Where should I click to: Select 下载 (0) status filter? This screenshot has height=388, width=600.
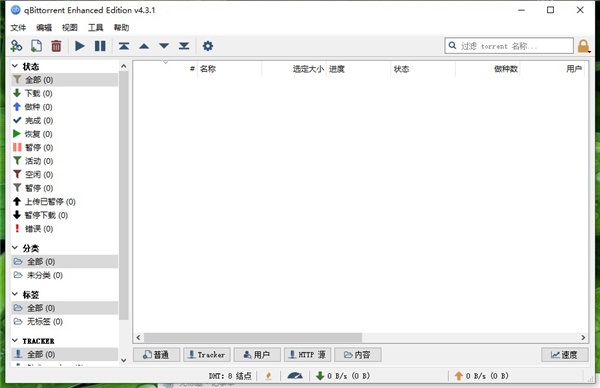(x=64, y=93)
